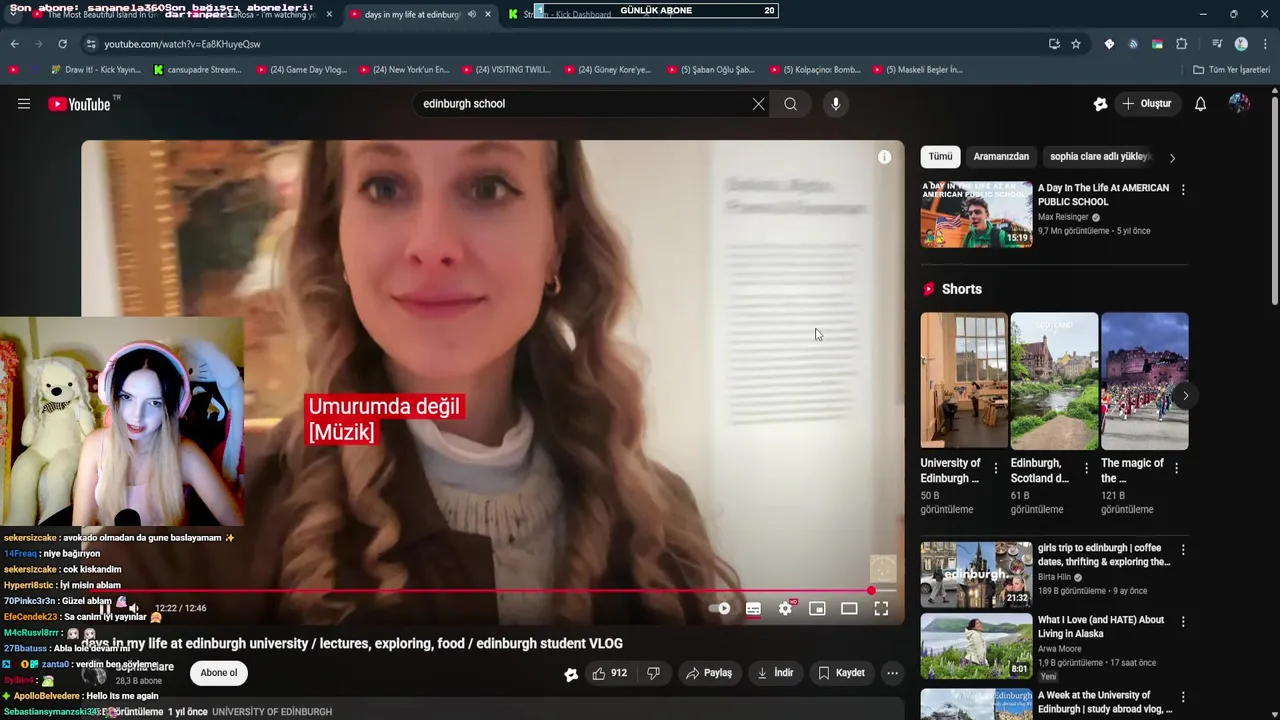Open the Chrome extensions puzzle icon
1280x720 pixels.
(1181, 44)
